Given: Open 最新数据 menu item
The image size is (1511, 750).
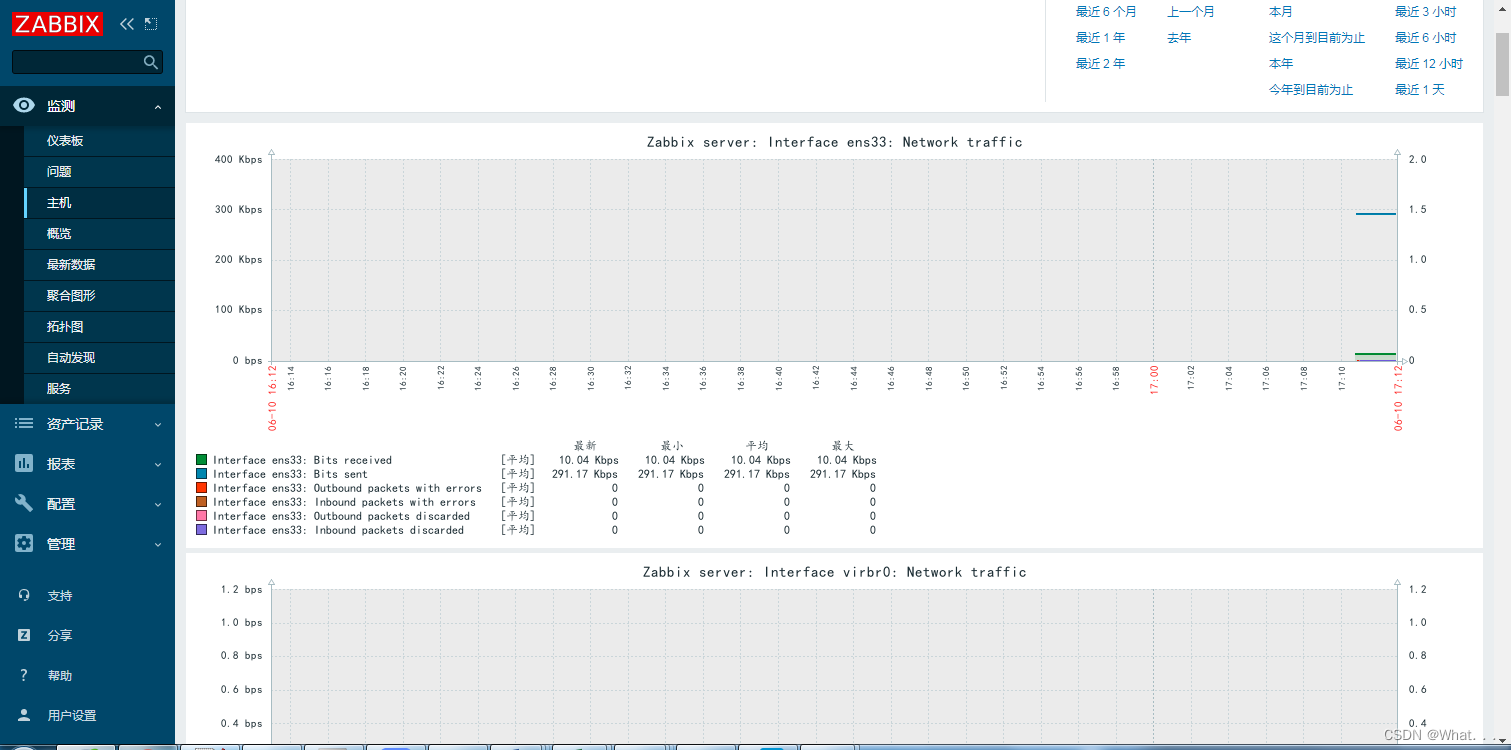Looking at the screenshot, I should tap(99, 265).
